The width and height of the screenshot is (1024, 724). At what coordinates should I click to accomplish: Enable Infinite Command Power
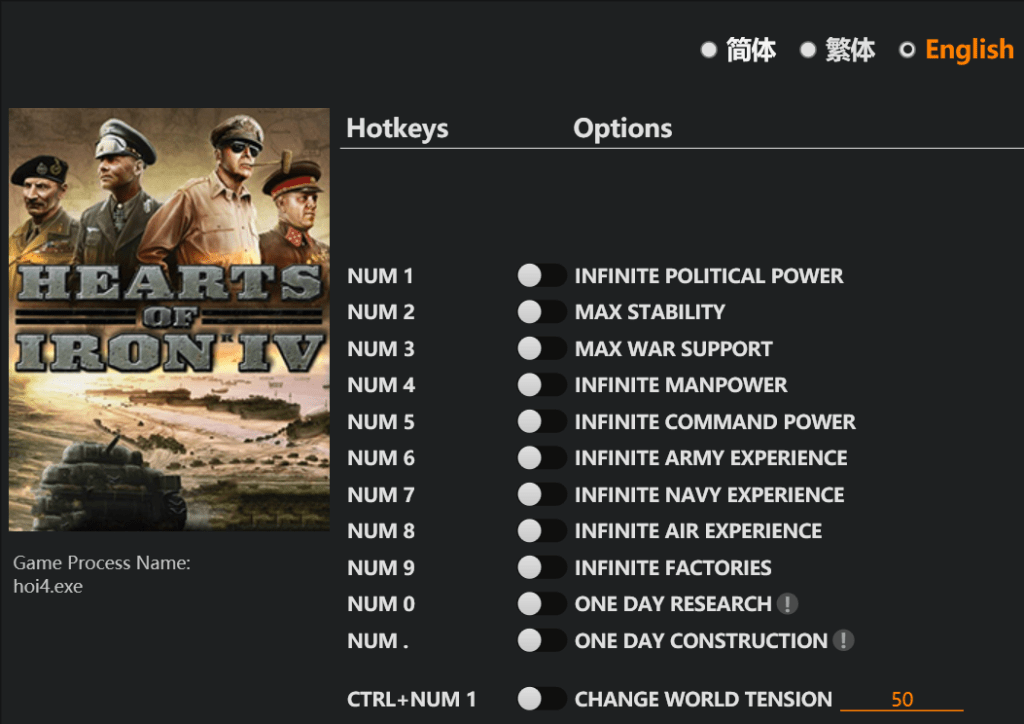coord(542,421)
